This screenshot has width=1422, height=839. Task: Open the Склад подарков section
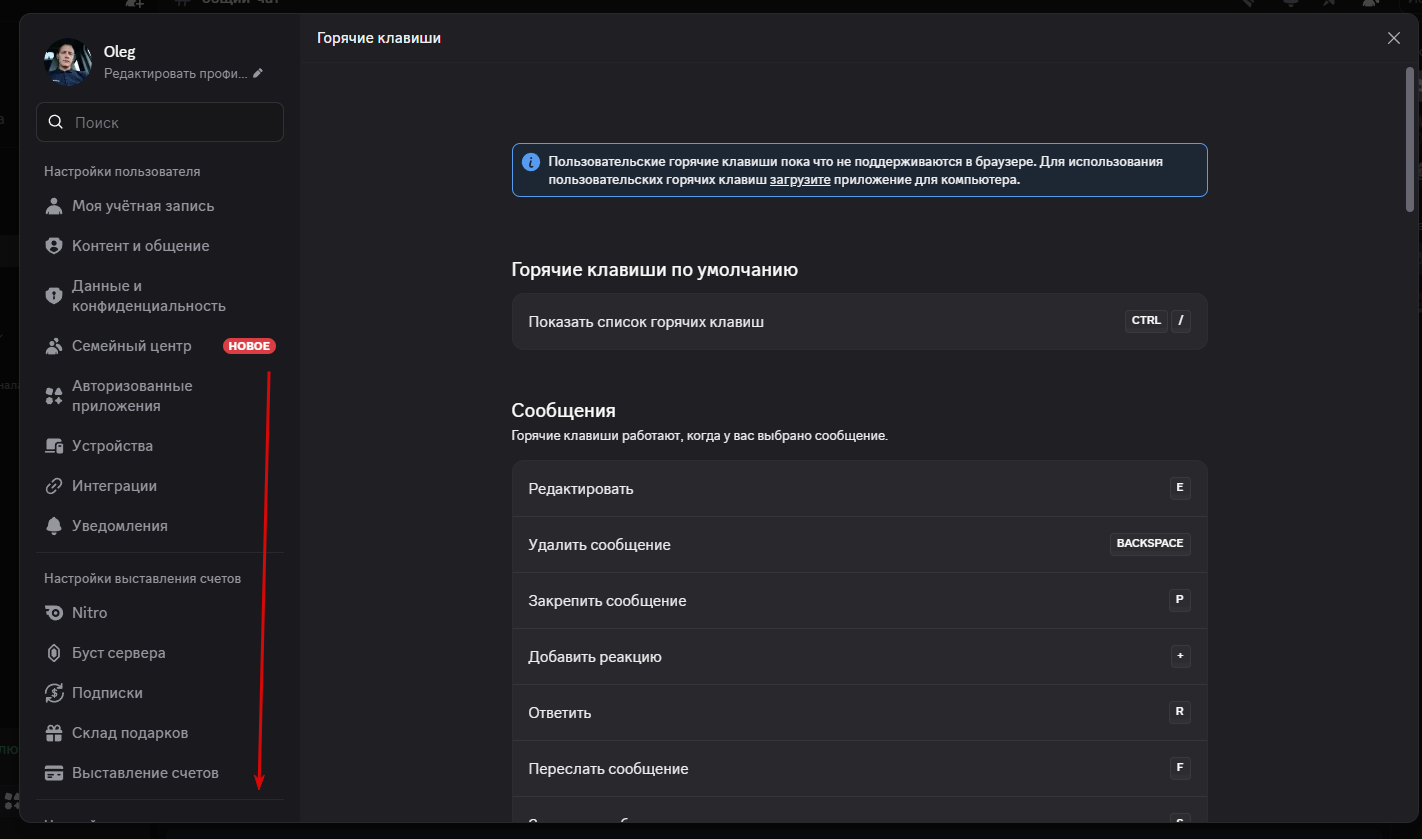(x=130, y=733)
